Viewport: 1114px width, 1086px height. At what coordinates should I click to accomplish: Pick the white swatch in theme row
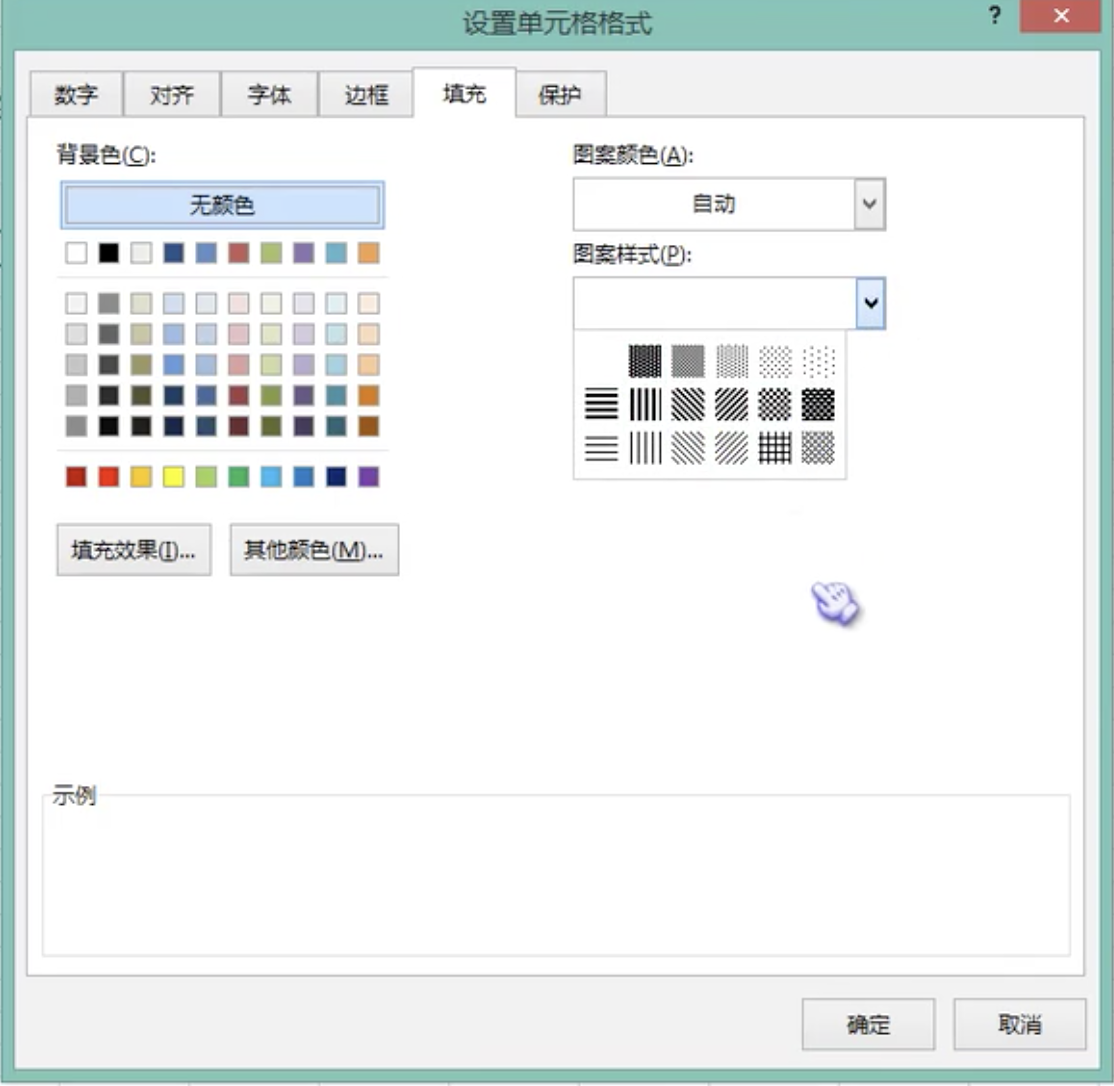click(76, 253)
